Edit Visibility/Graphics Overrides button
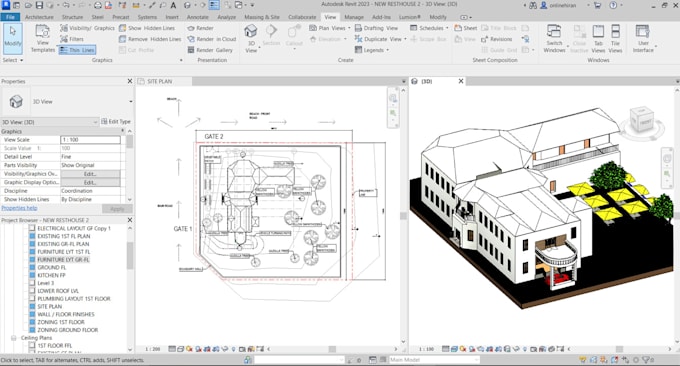The height and width of the screenshot is (366, 680). (x=90, y=174)
